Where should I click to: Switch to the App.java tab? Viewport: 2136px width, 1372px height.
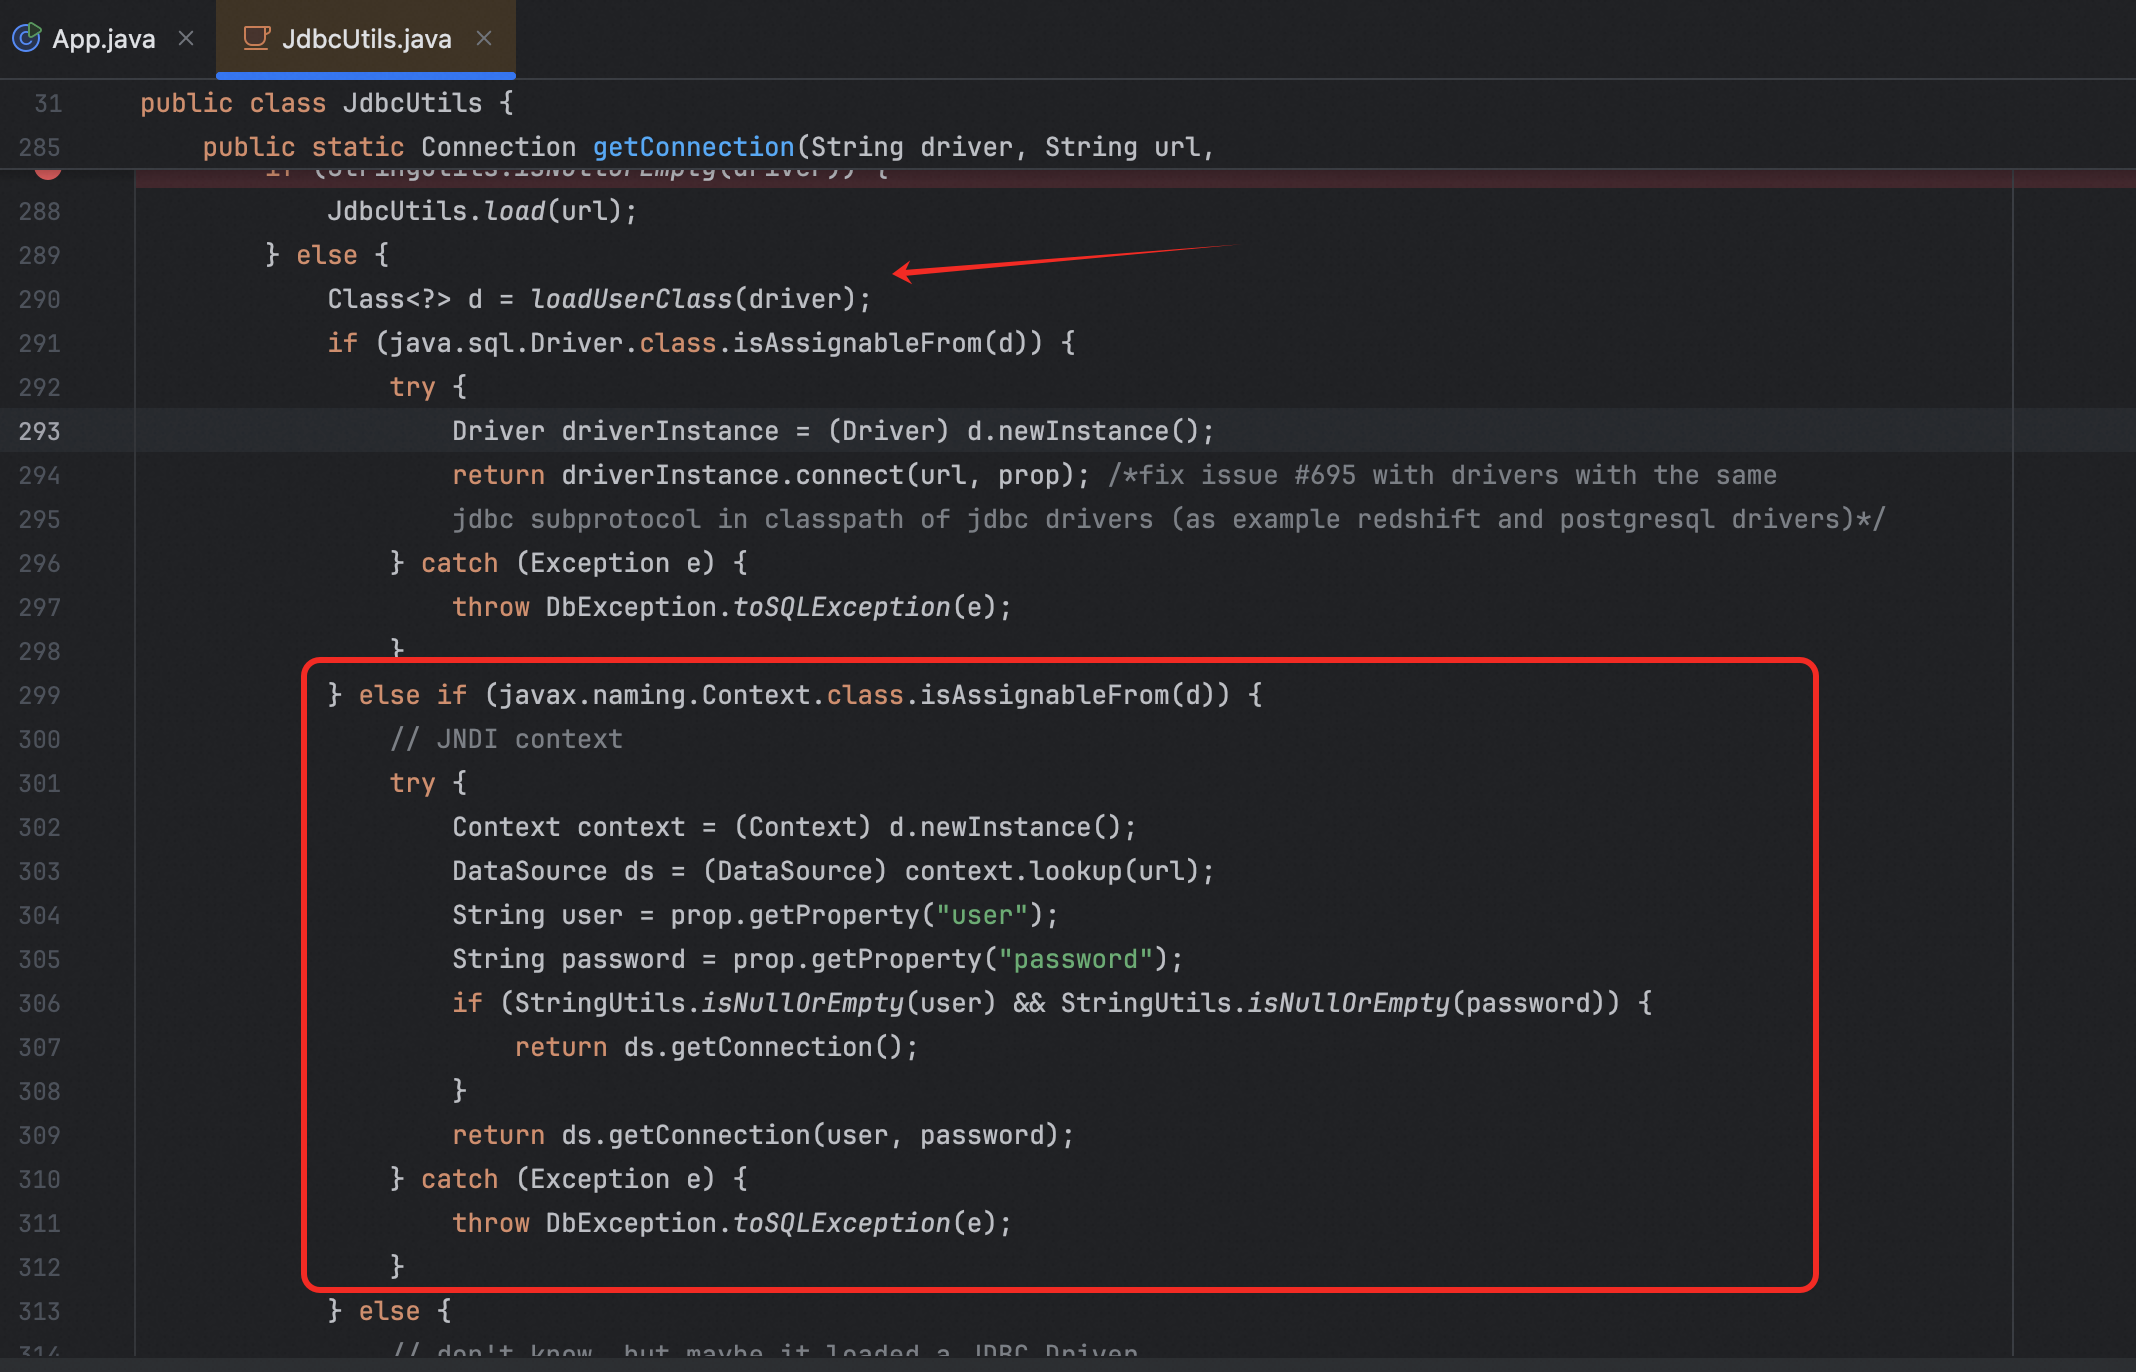pos(103,39)
